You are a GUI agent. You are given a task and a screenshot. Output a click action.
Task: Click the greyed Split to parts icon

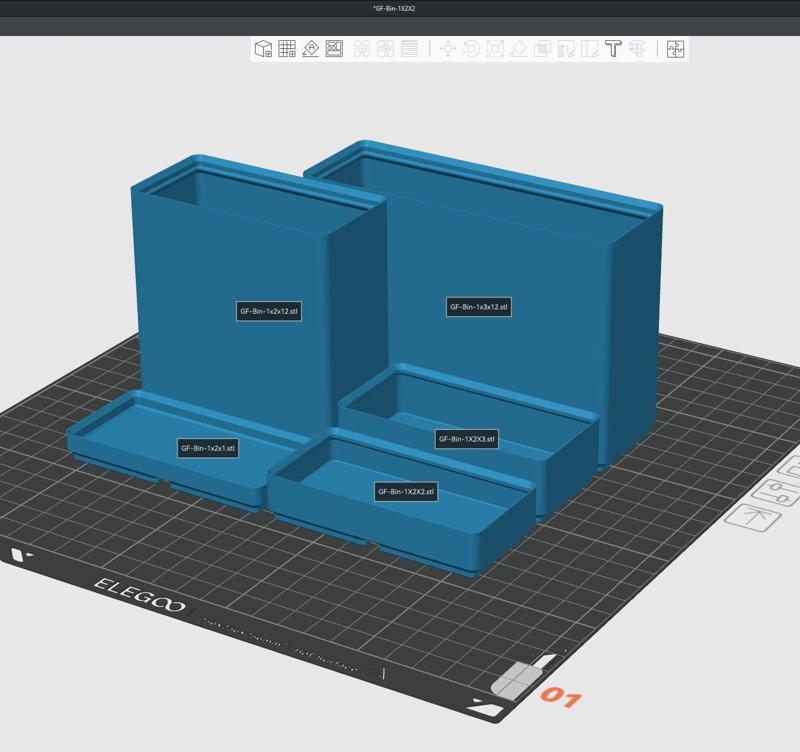pyautogui.click(x=386, y=49)
